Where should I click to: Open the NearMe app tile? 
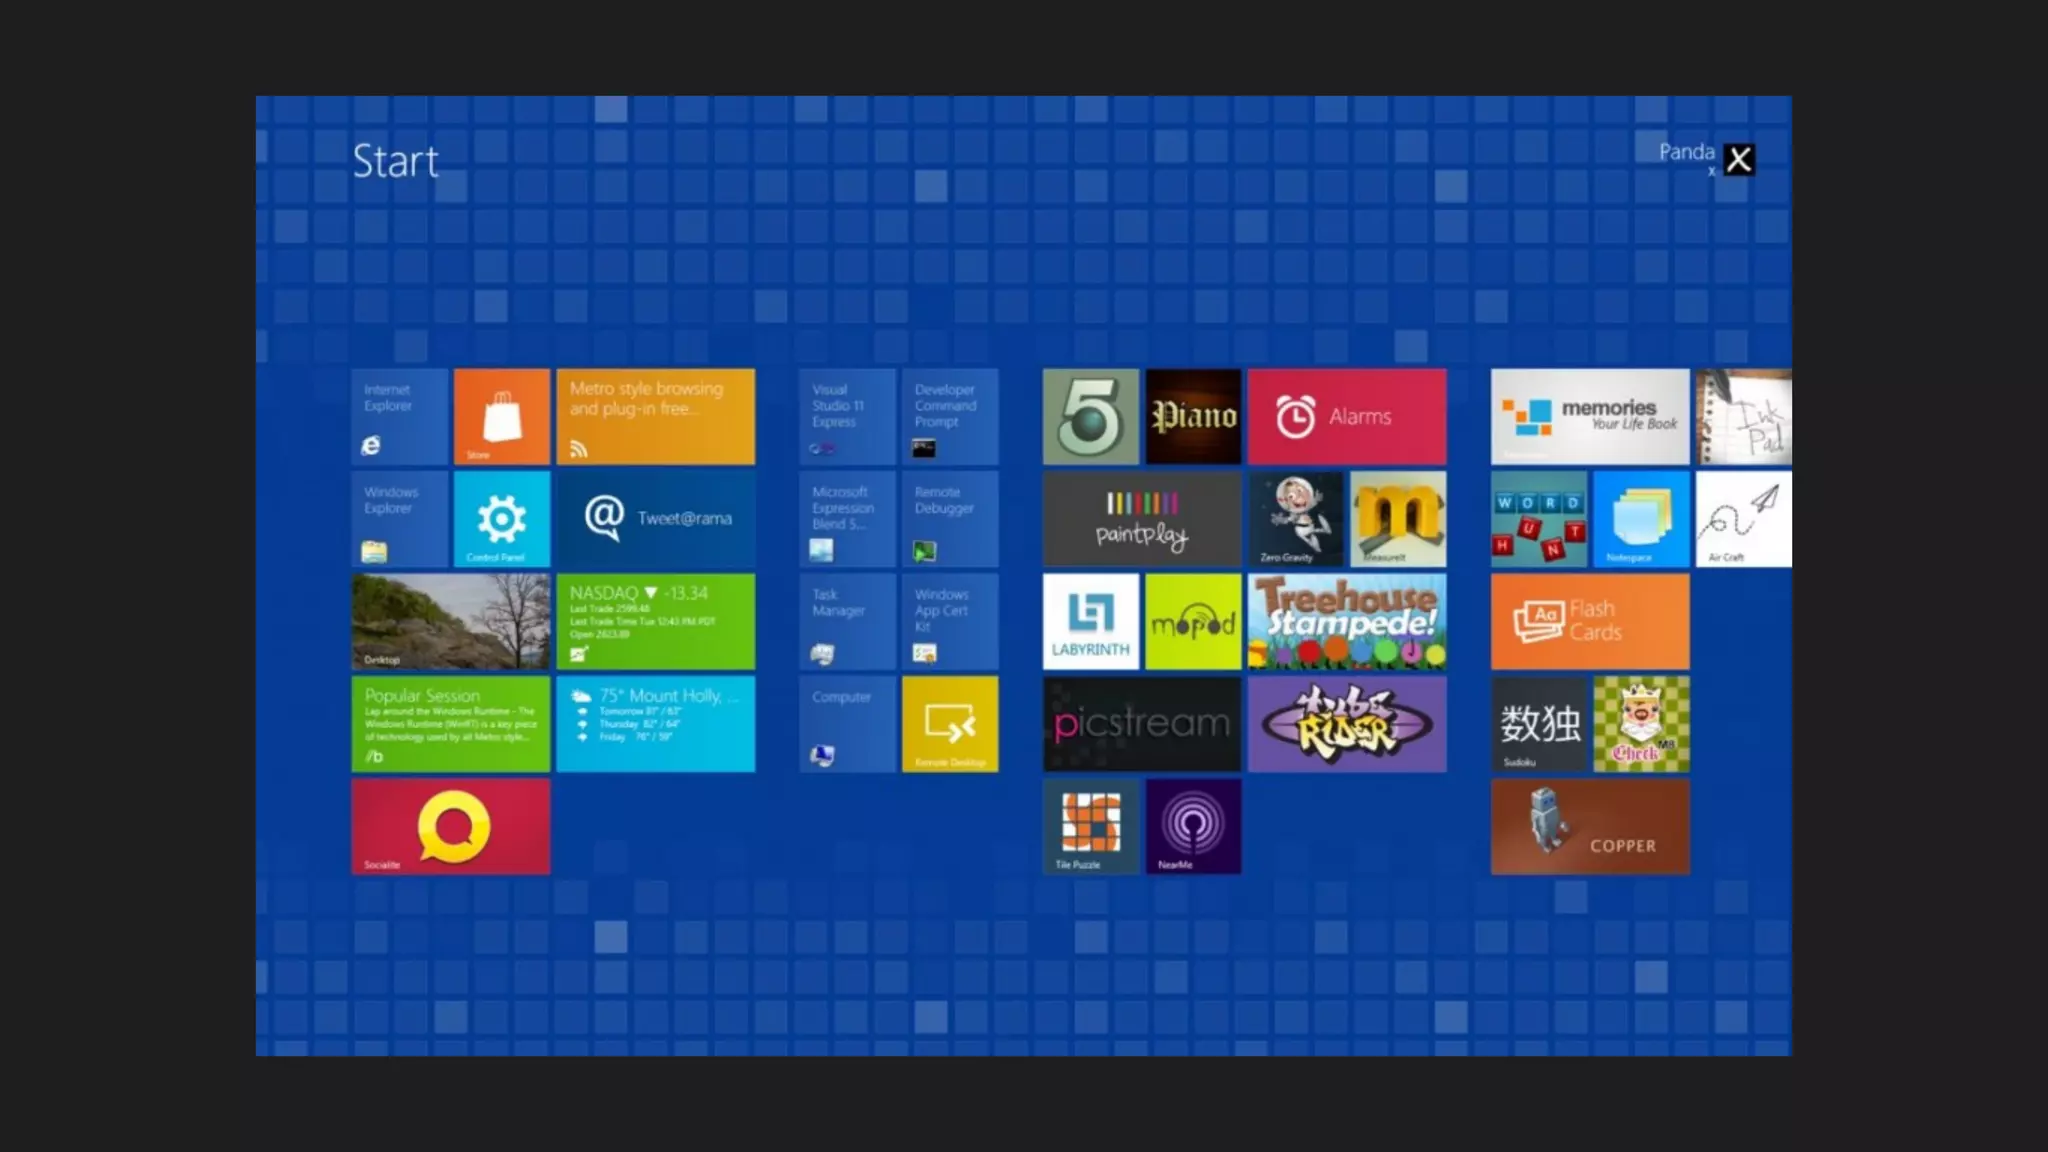[1193, 826]
